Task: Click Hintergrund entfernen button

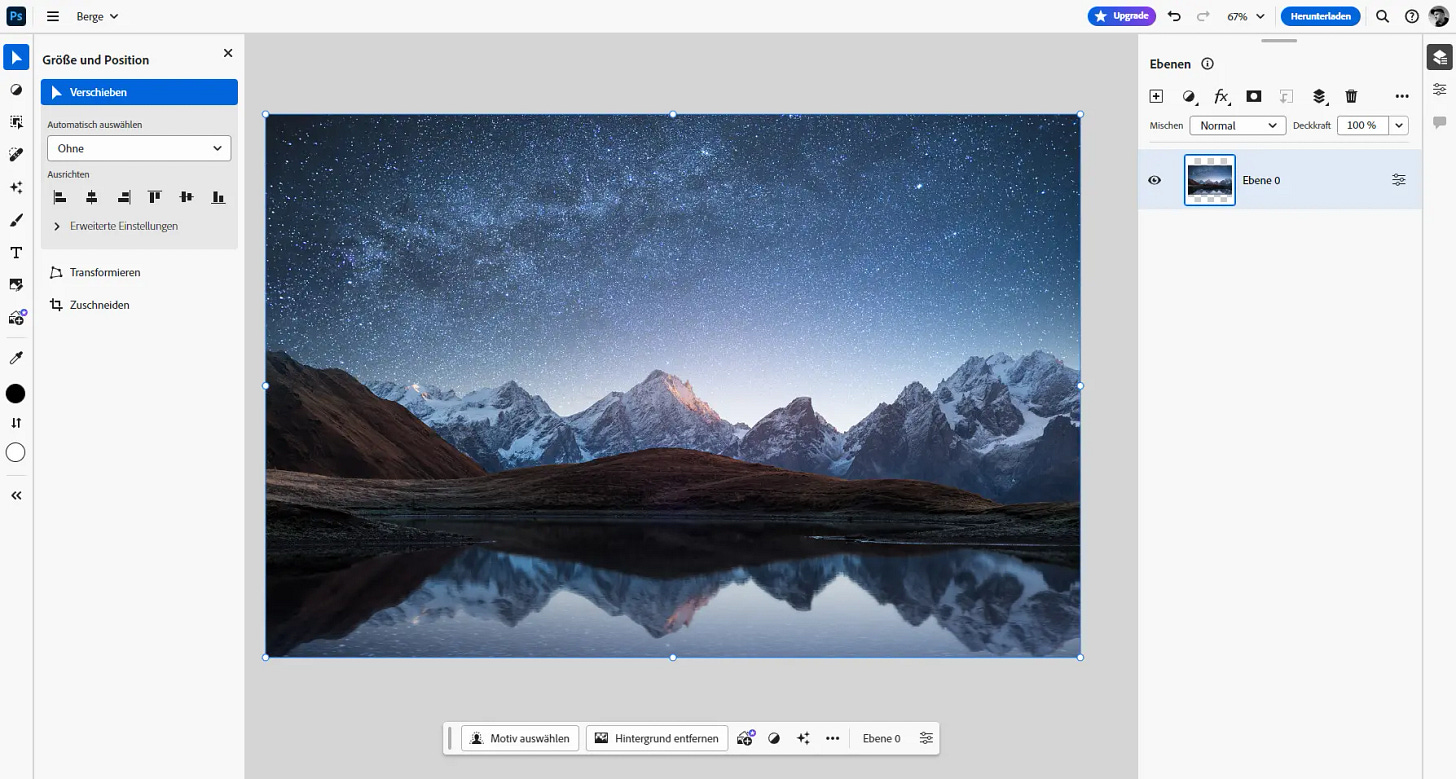Action: click(x=657, y=738)
